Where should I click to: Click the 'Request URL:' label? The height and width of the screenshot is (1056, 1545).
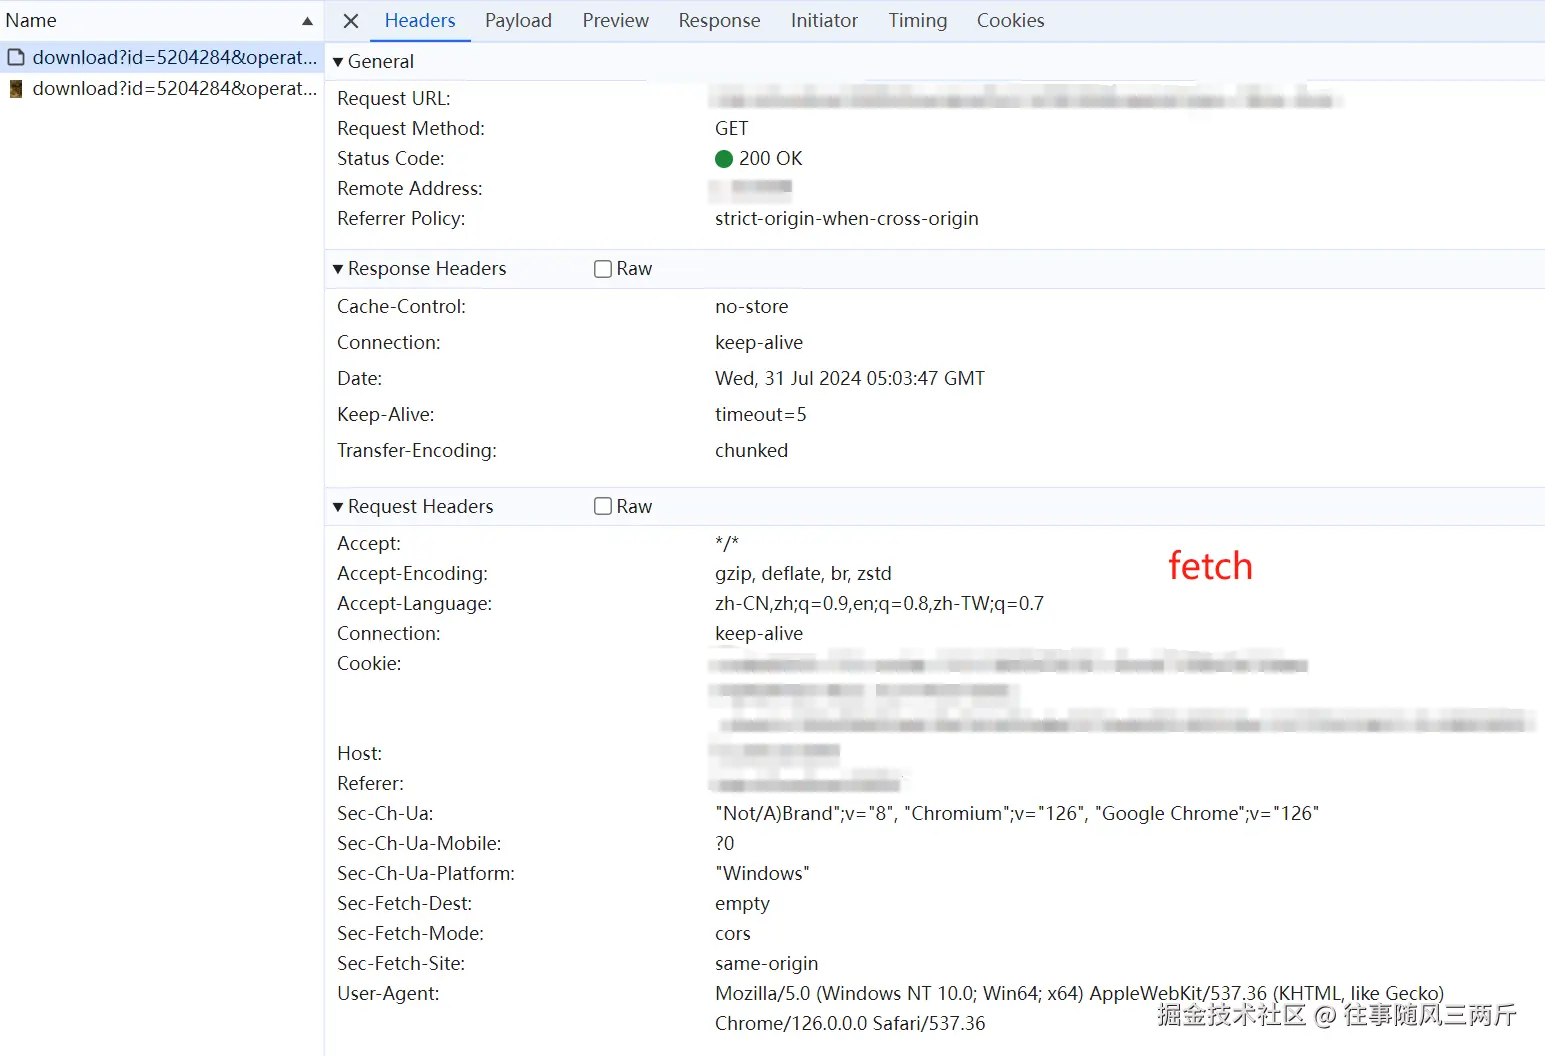(394, 98)
